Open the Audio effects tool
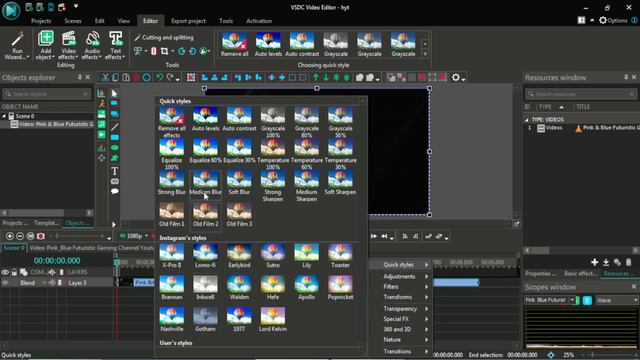Screen dimensions: 640x360 coord(92,45)
